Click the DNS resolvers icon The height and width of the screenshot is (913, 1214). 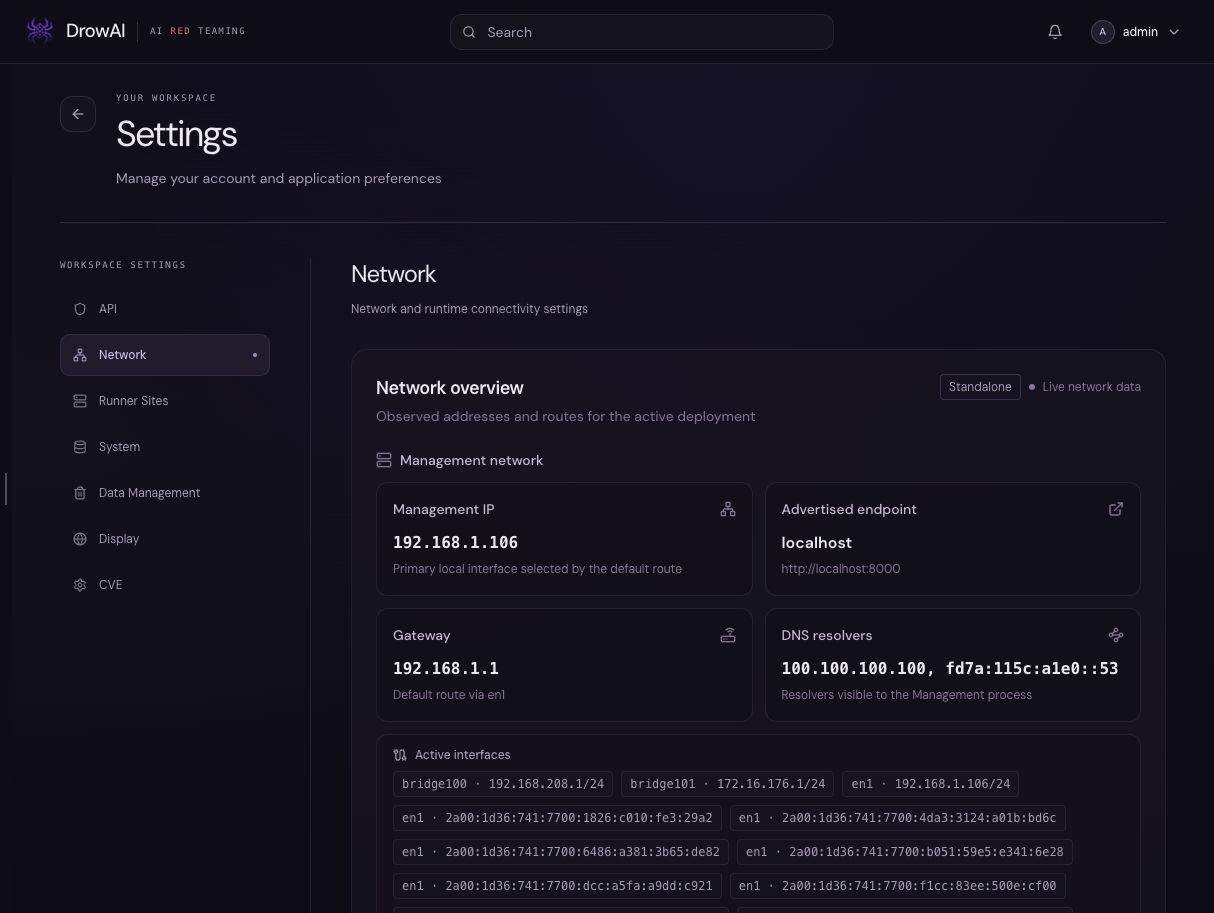(x=1116, y=635)
